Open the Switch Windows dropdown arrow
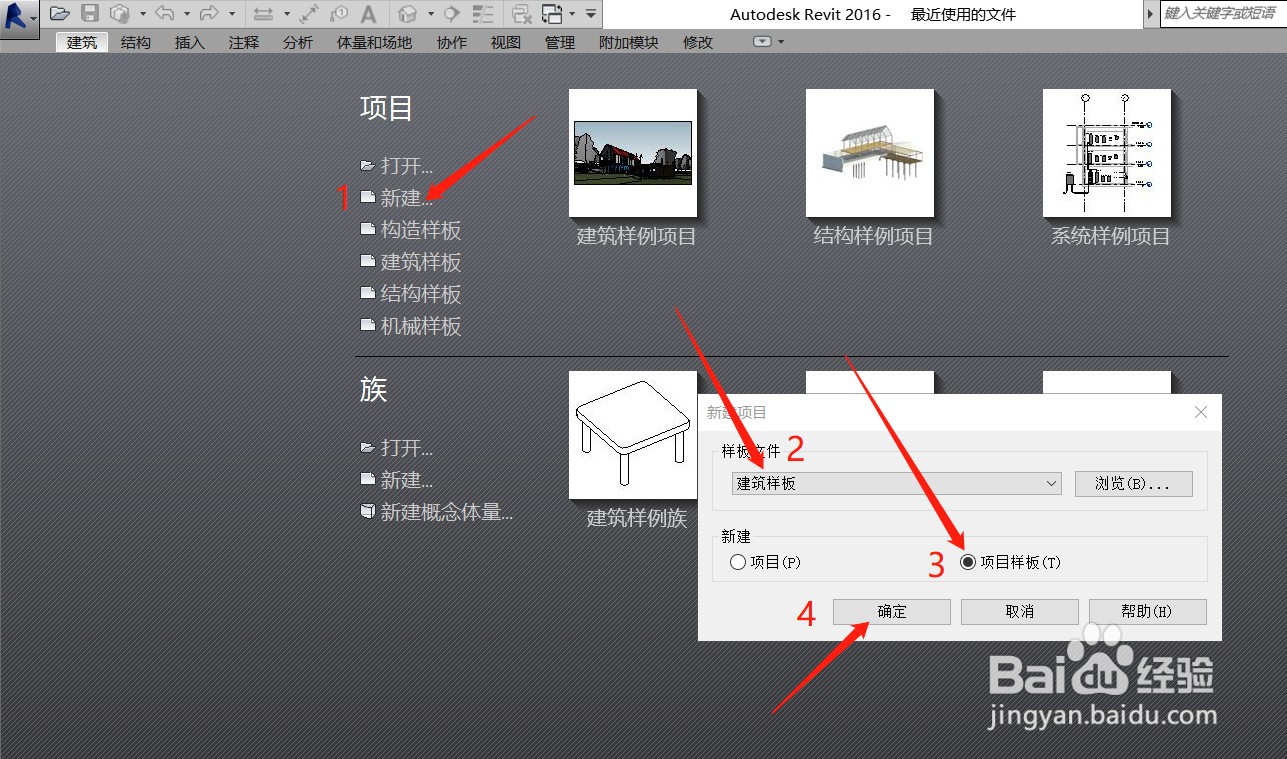Screen dimensions: 1287x759 [x=572, y=13]
